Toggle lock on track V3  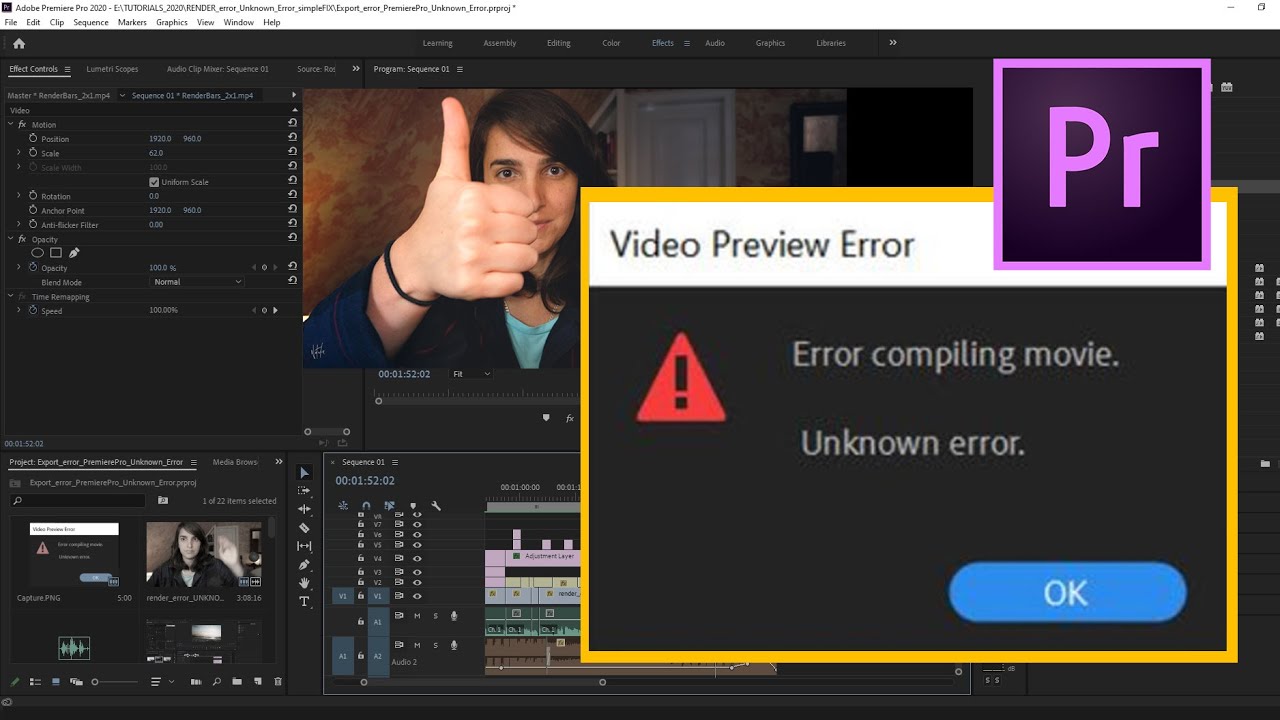point(361,572)
